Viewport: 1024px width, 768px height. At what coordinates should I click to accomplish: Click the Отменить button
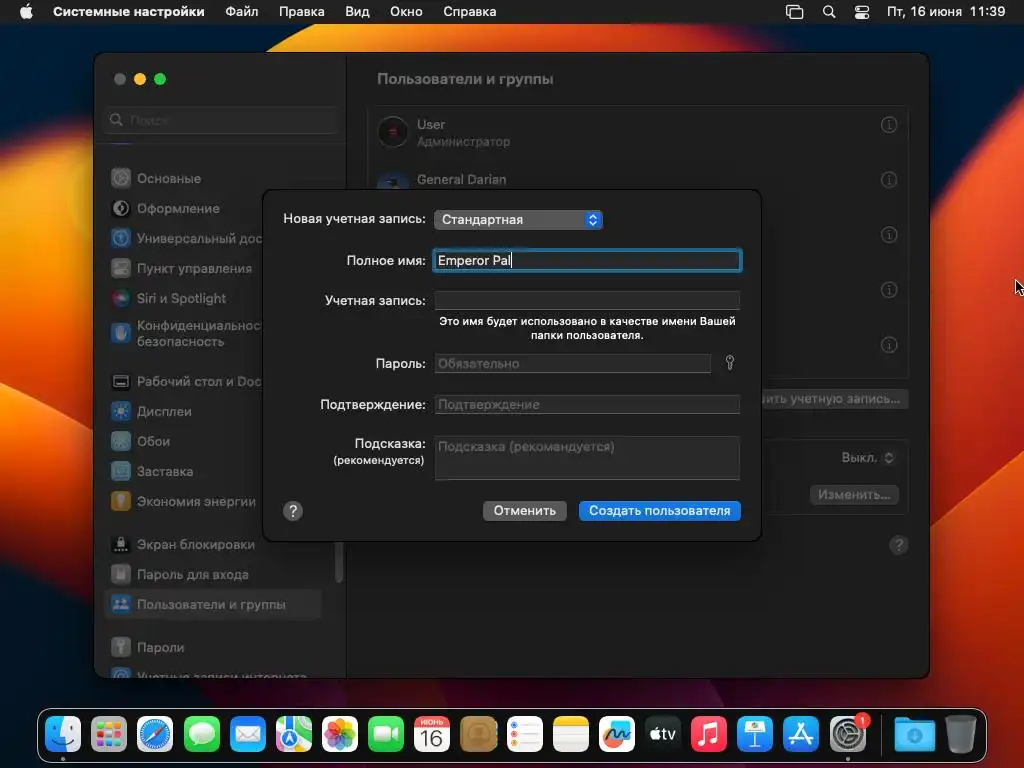pos(525,511)
